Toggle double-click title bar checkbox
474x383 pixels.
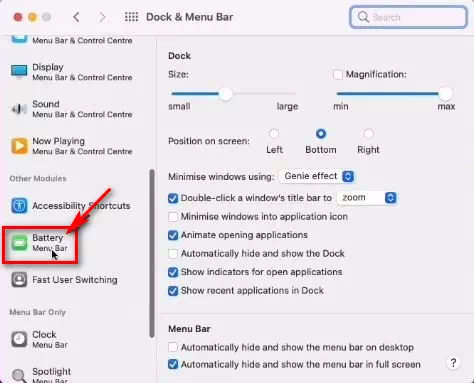(x=173, y=198)
